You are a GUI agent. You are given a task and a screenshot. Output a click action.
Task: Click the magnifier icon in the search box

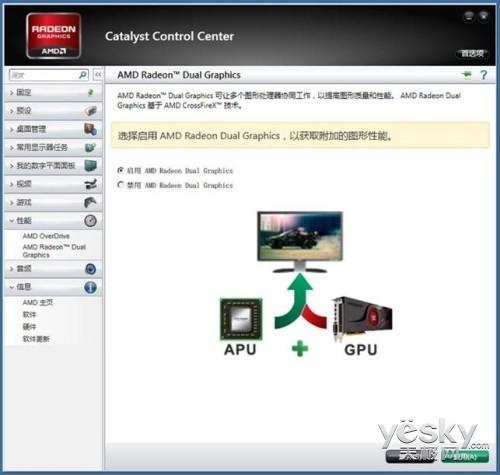coord(82,75)
